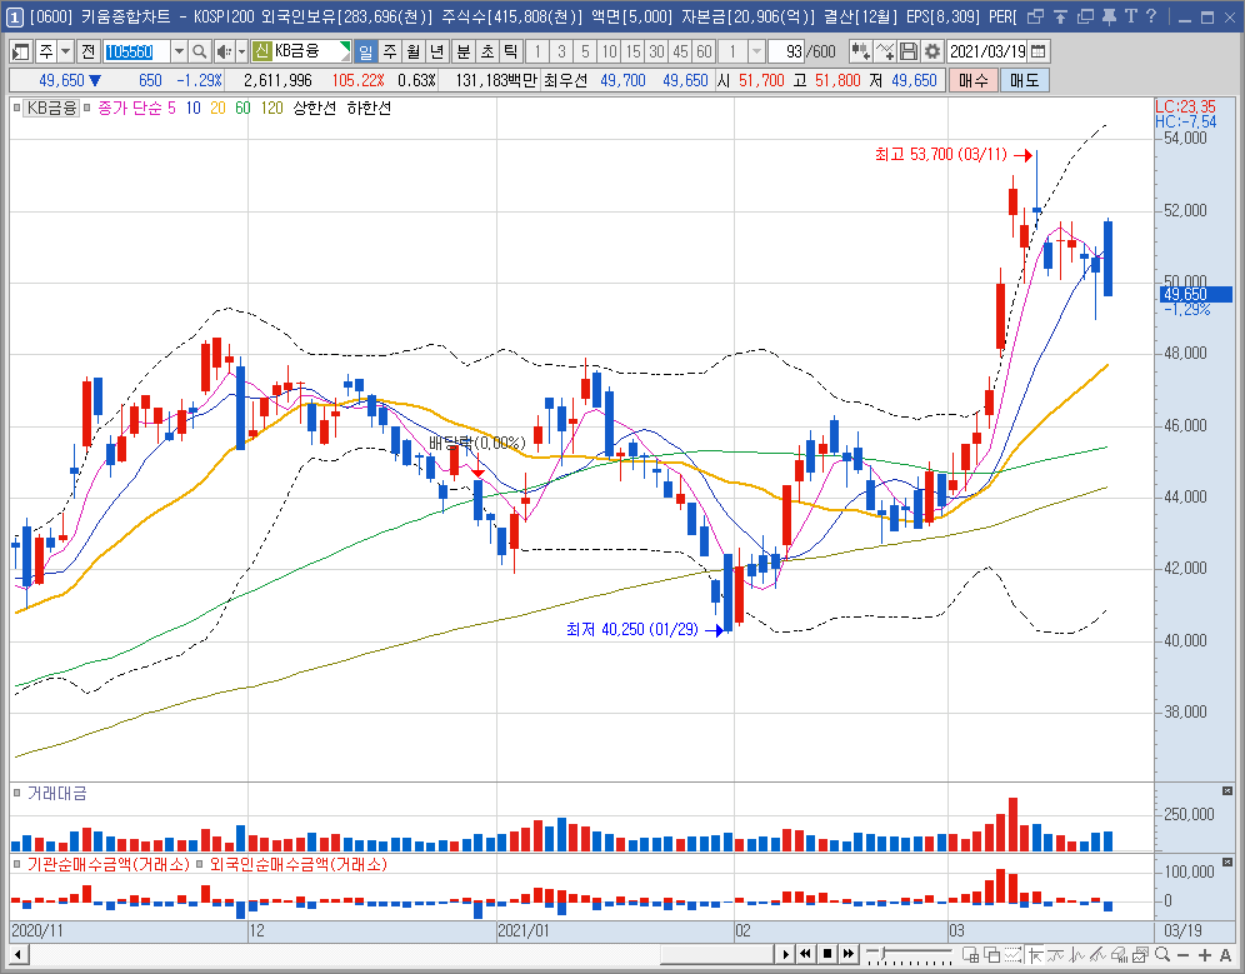Collapse the 거래대금 panel corner button
The height and width of the screenshot is (974, 1245).
[x=1227, y=791]
